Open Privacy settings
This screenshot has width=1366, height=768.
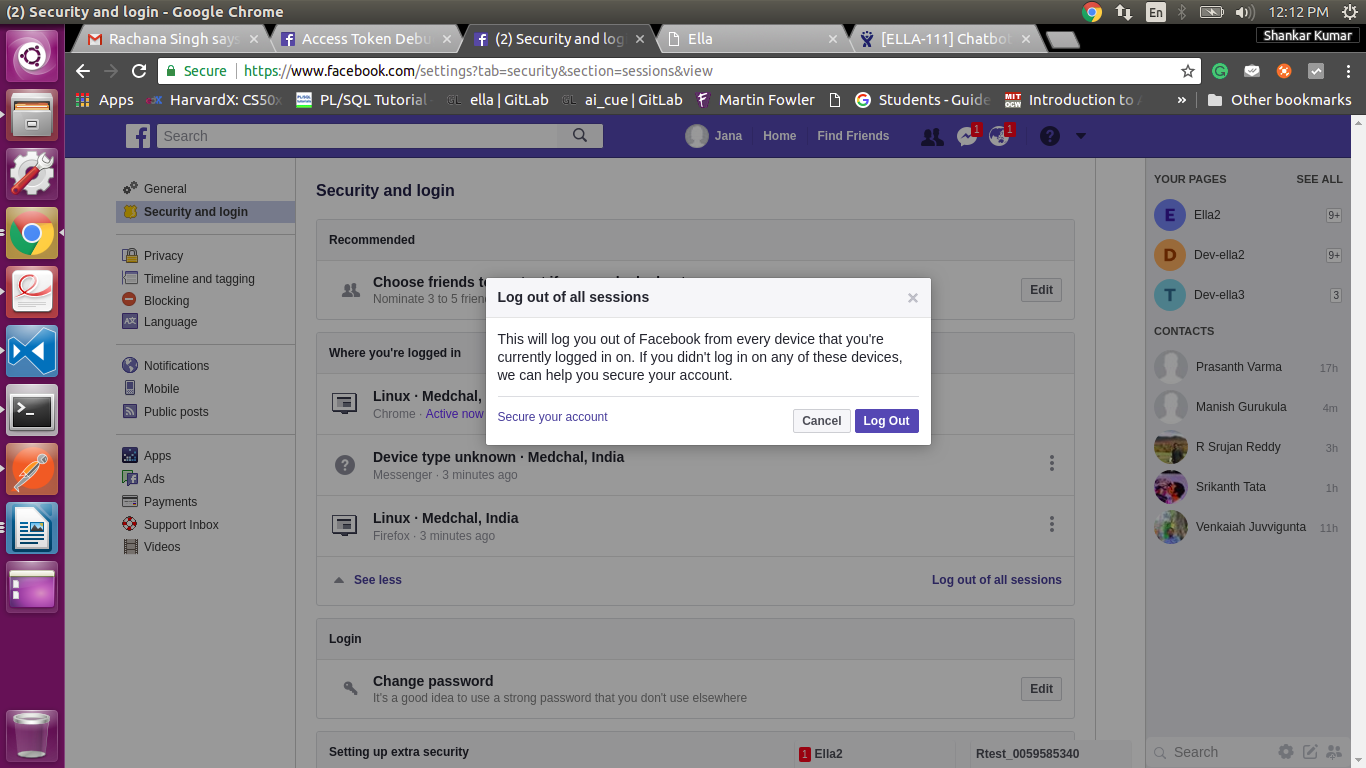coord(163,256)
